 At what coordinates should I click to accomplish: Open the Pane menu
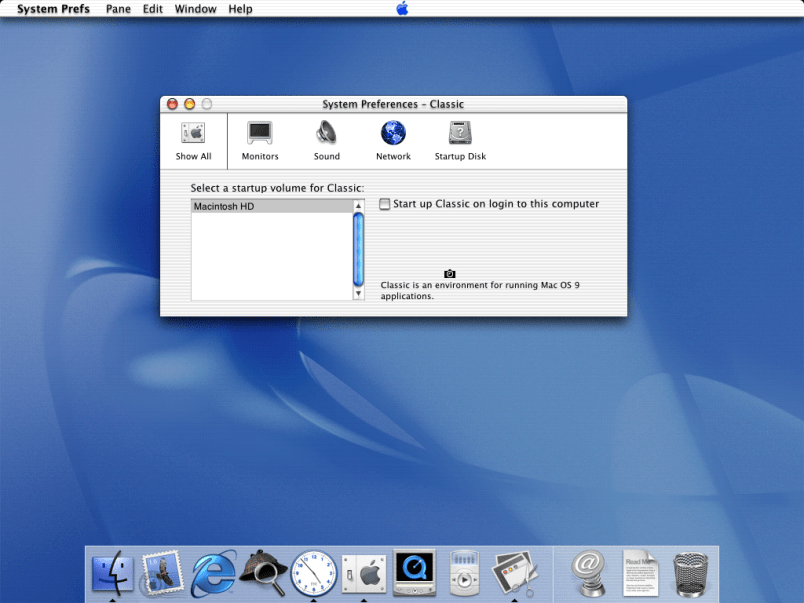(x=118, y=9)
